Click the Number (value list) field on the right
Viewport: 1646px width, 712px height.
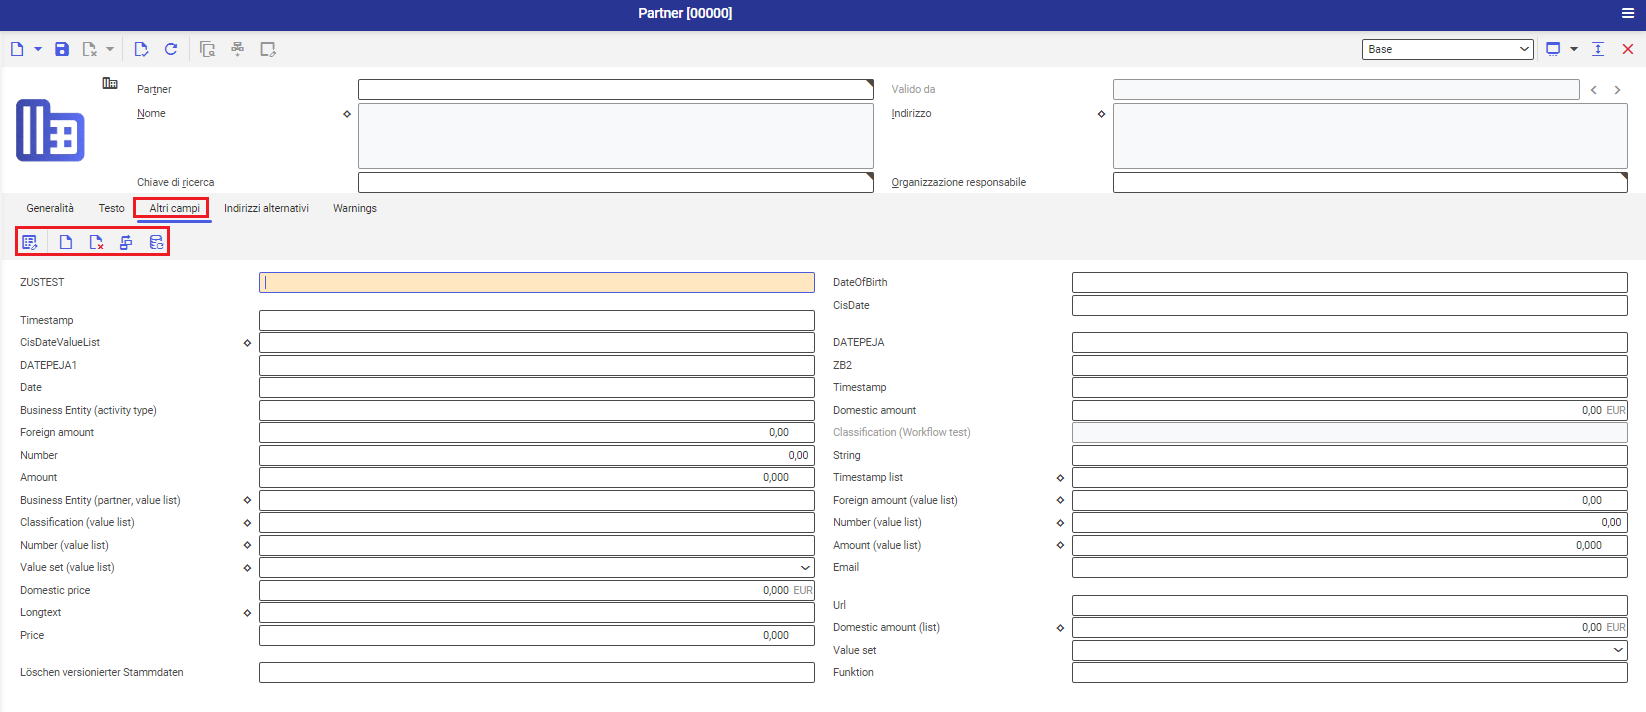[1350, 522]
